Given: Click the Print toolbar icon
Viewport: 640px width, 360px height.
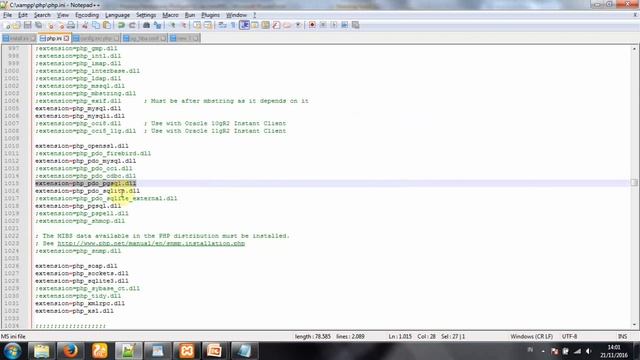Looking at the screenshot, I should pos(71,25).
